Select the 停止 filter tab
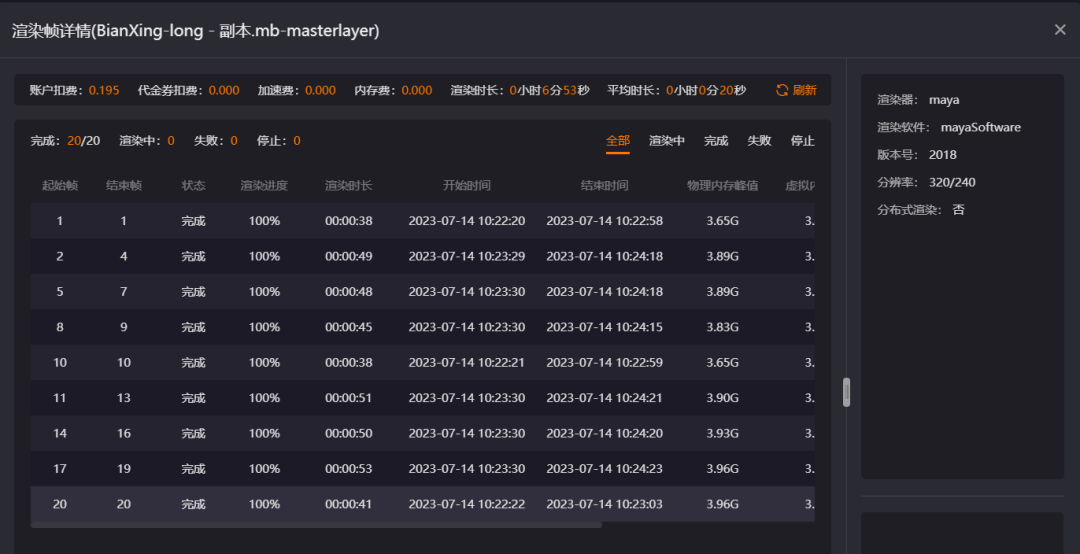The width and height of the screenshot is (1080, 554). (x=802, y=141)
